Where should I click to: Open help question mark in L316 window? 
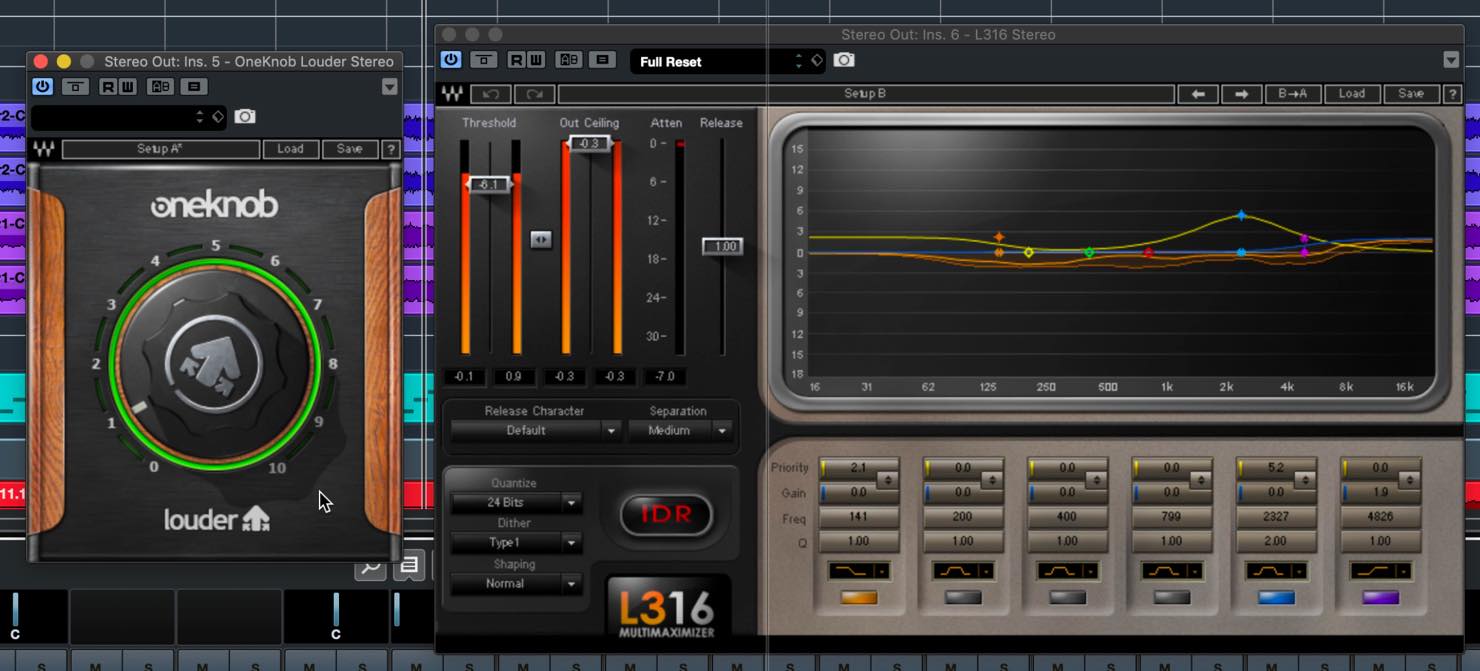tap(1453, 94)
